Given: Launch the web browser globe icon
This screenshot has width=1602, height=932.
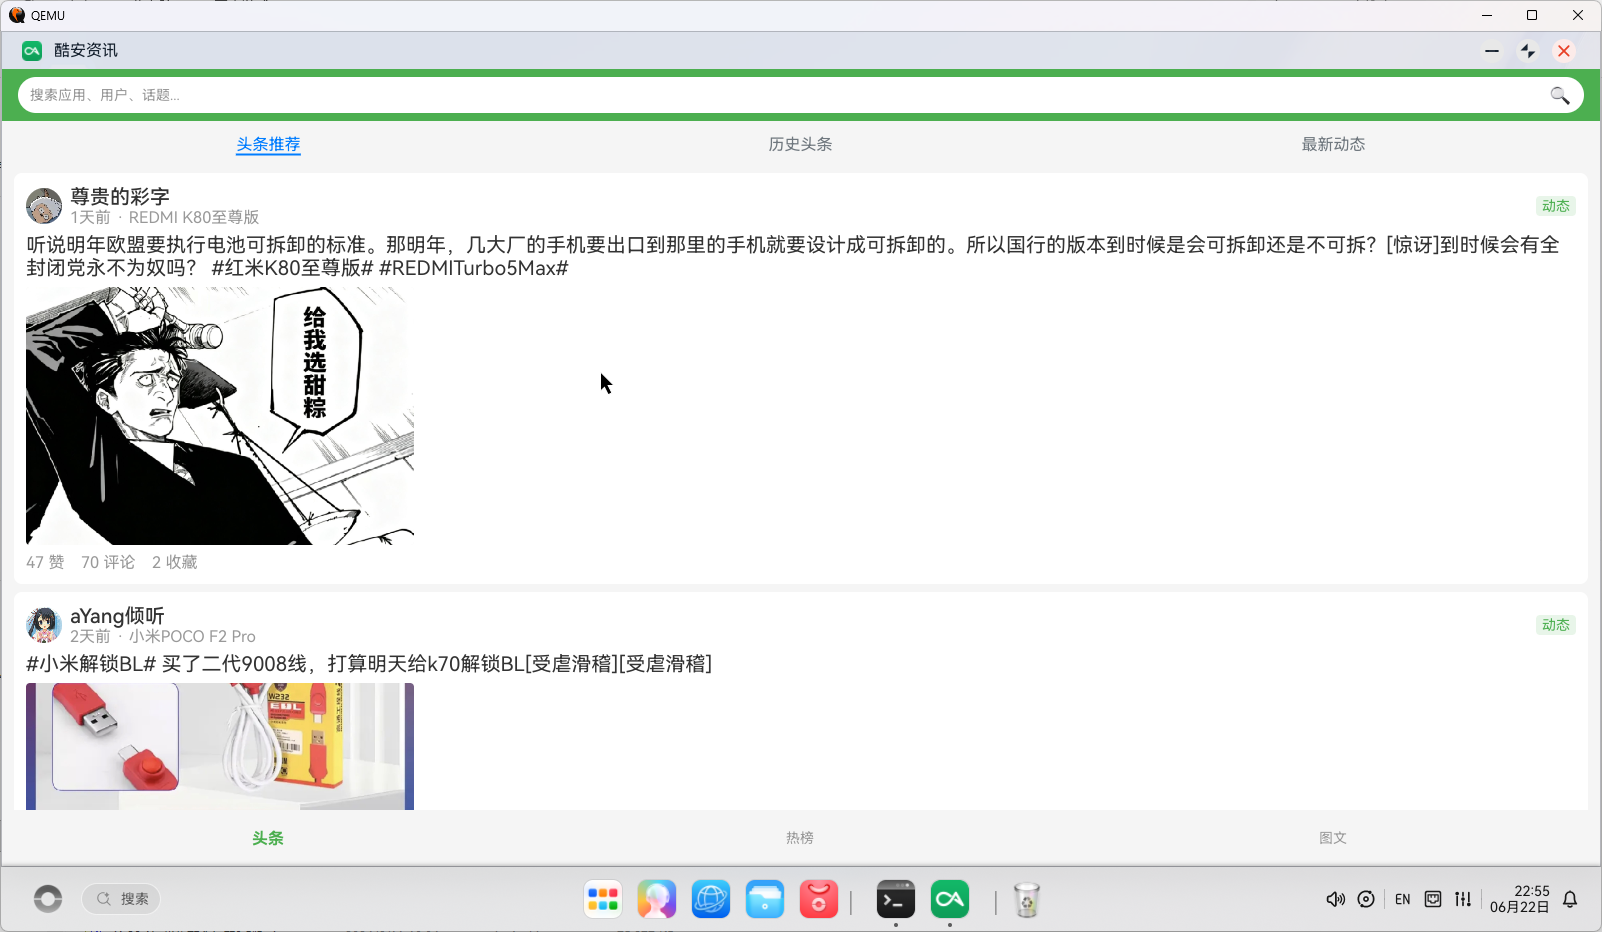Looking at the screenshot, I should pos(711,899).
